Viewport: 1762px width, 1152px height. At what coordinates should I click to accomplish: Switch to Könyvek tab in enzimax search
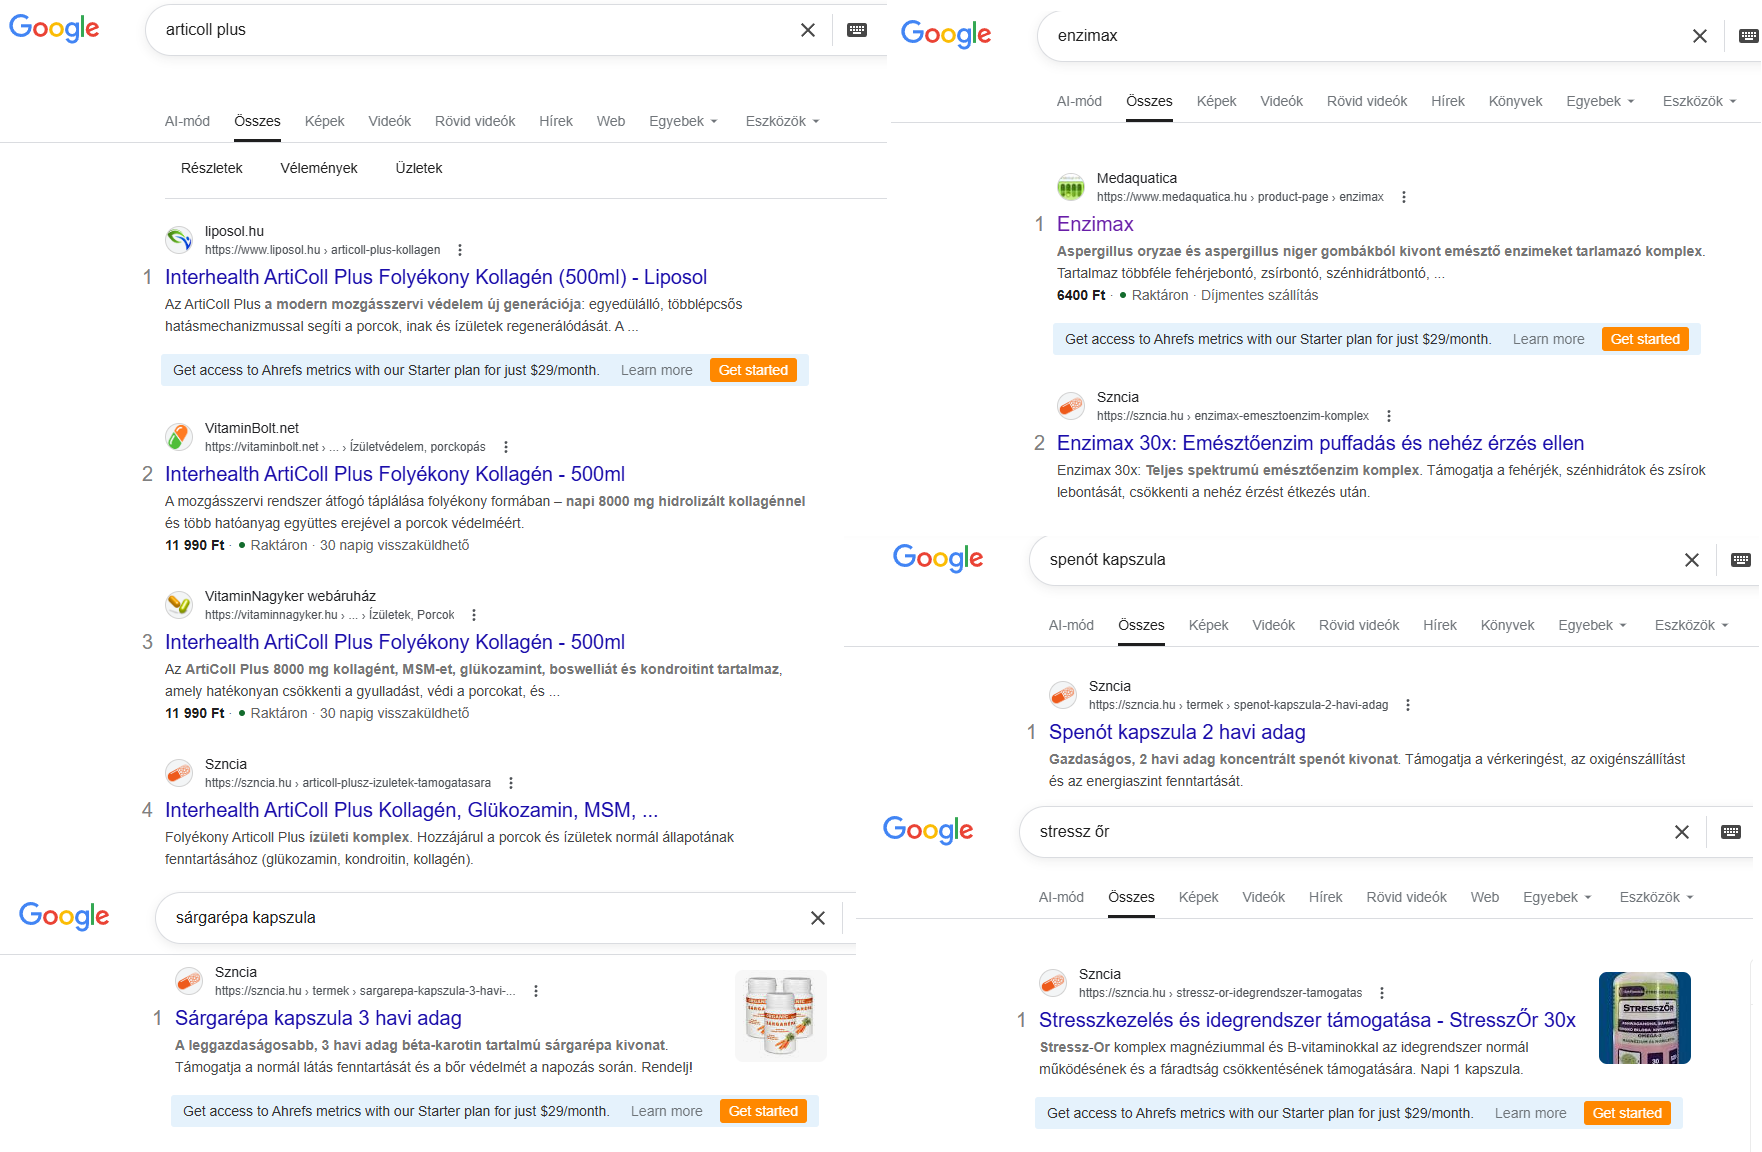1515,101
